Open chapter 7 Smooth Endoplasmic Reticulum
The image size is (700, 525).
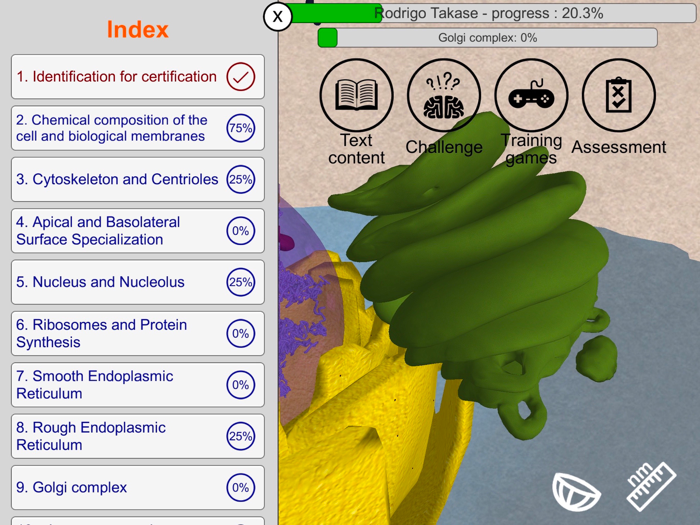point(138,385)
